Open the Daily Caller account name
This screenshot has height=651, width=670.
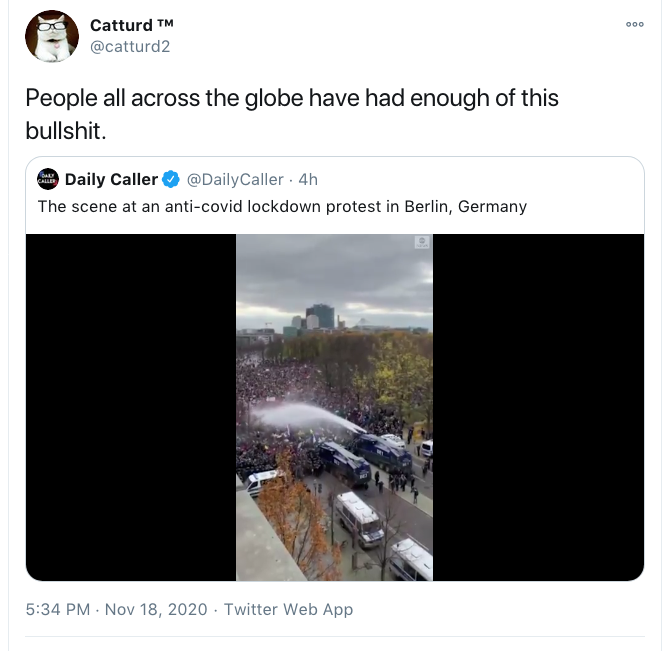point(111,180)
